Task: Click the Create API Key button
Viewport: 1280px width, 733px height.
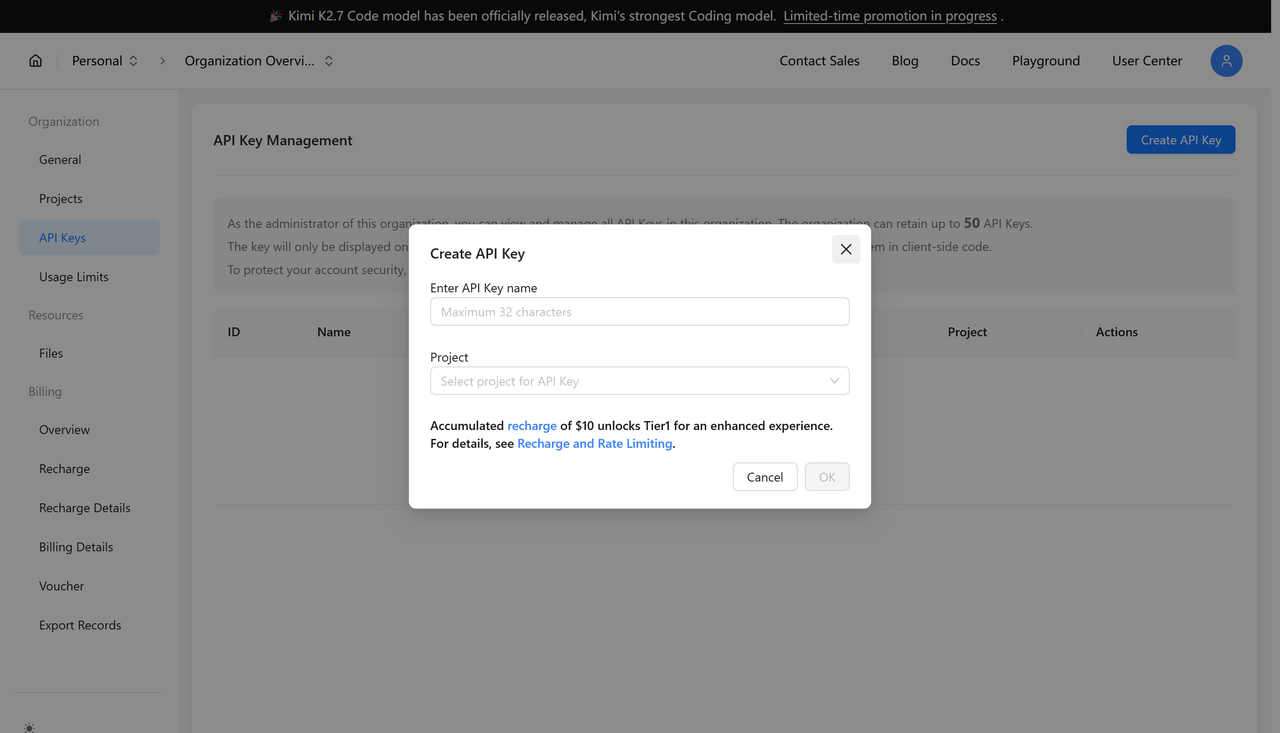Action: tap(1181, 140)
